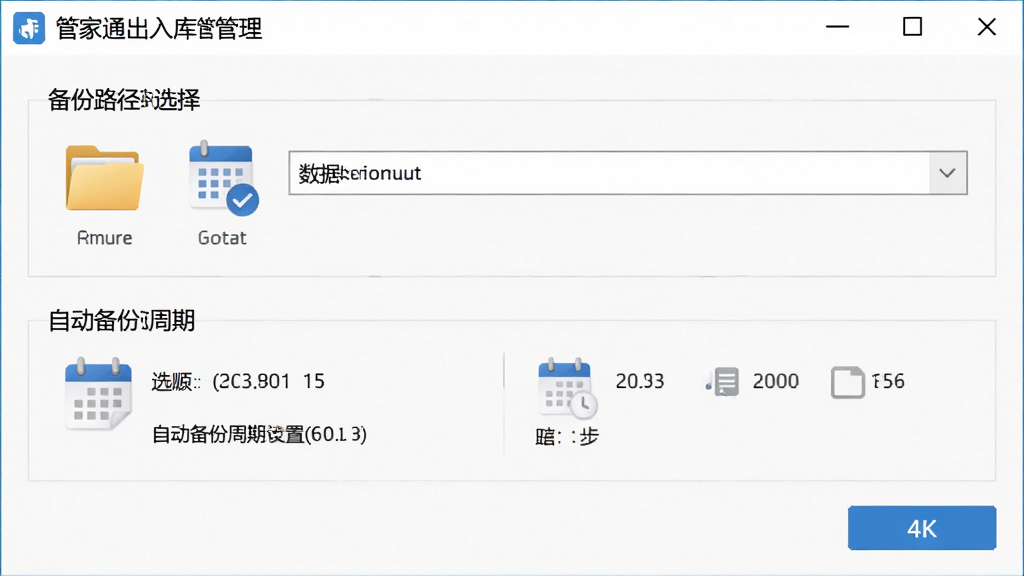Click the blue 4K button
Viewport: 1024px width, 576px height.
pos(921,528)
